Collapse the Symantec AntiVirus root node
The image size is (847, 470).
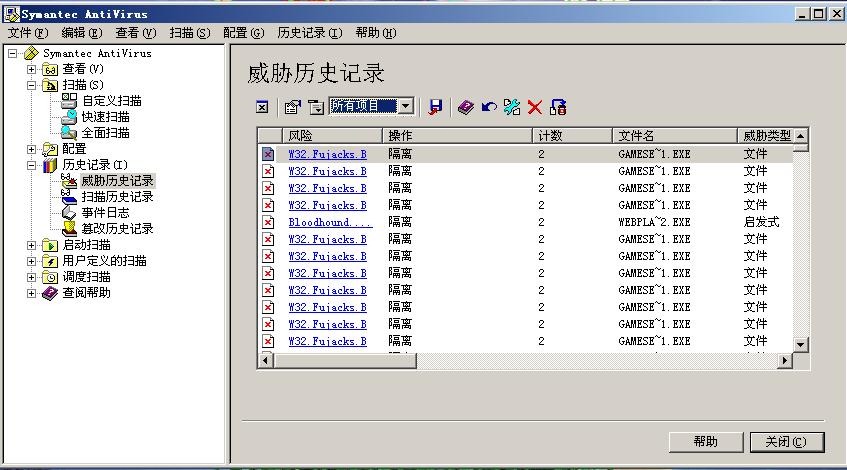12,53
